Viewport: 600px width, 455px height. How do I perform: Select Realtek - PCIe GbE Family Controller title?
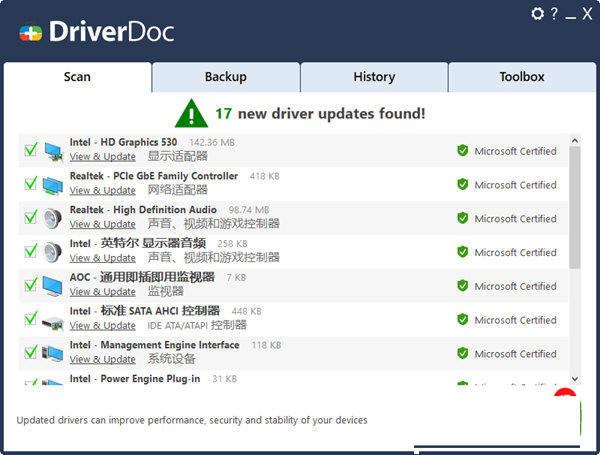click(x=153, y=176)
